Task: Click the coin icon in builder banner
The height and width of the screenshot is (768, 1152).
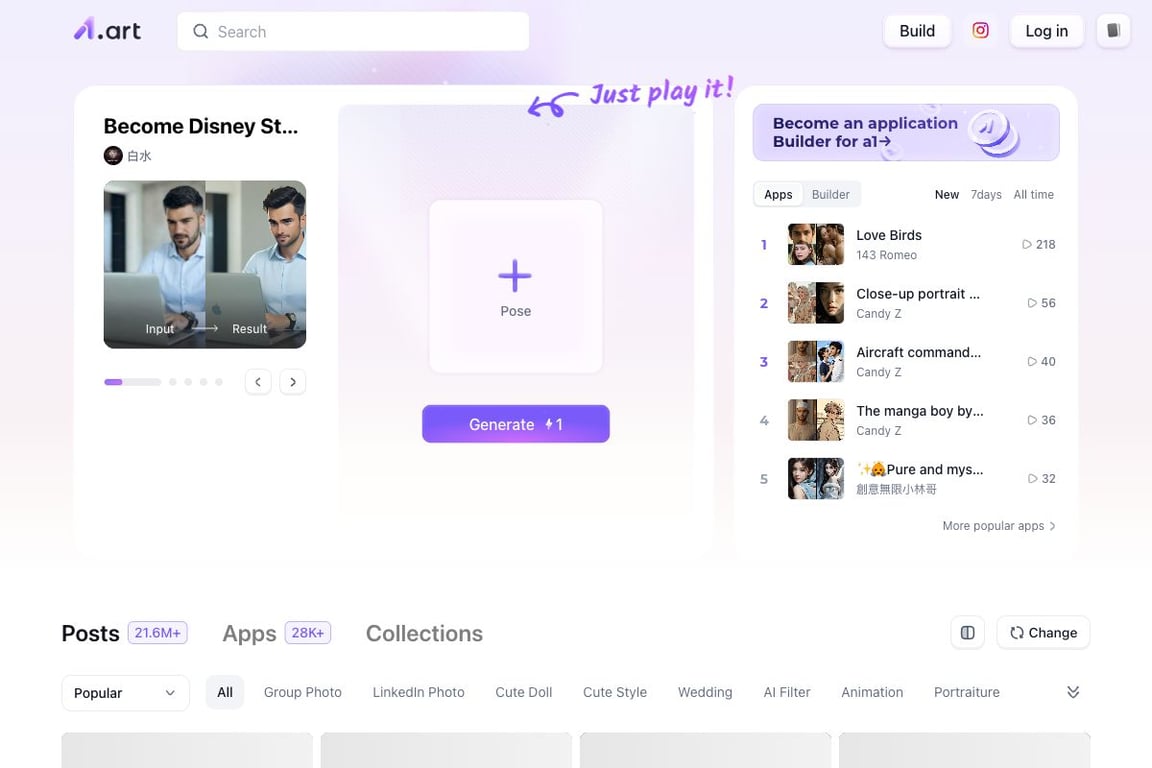Action: tap(993, 132)
